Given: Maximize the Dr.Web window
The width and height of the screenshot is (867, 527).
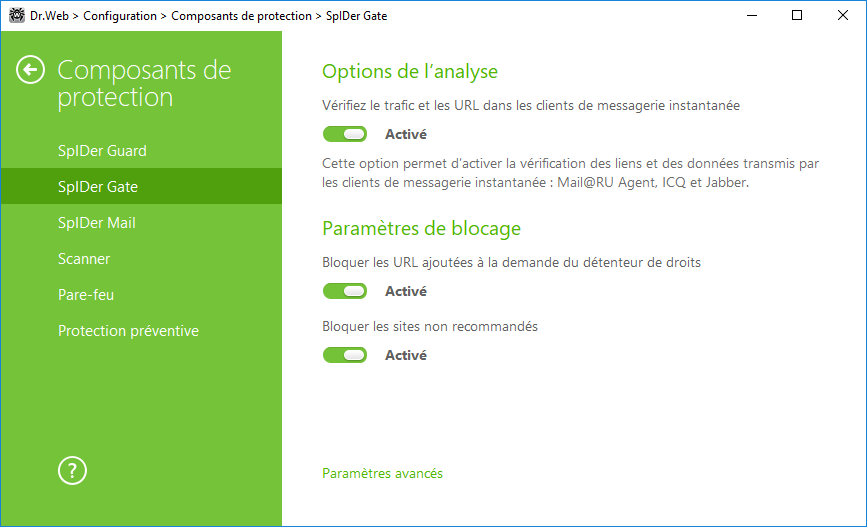Looking at the screenshot, I should 797,15.
